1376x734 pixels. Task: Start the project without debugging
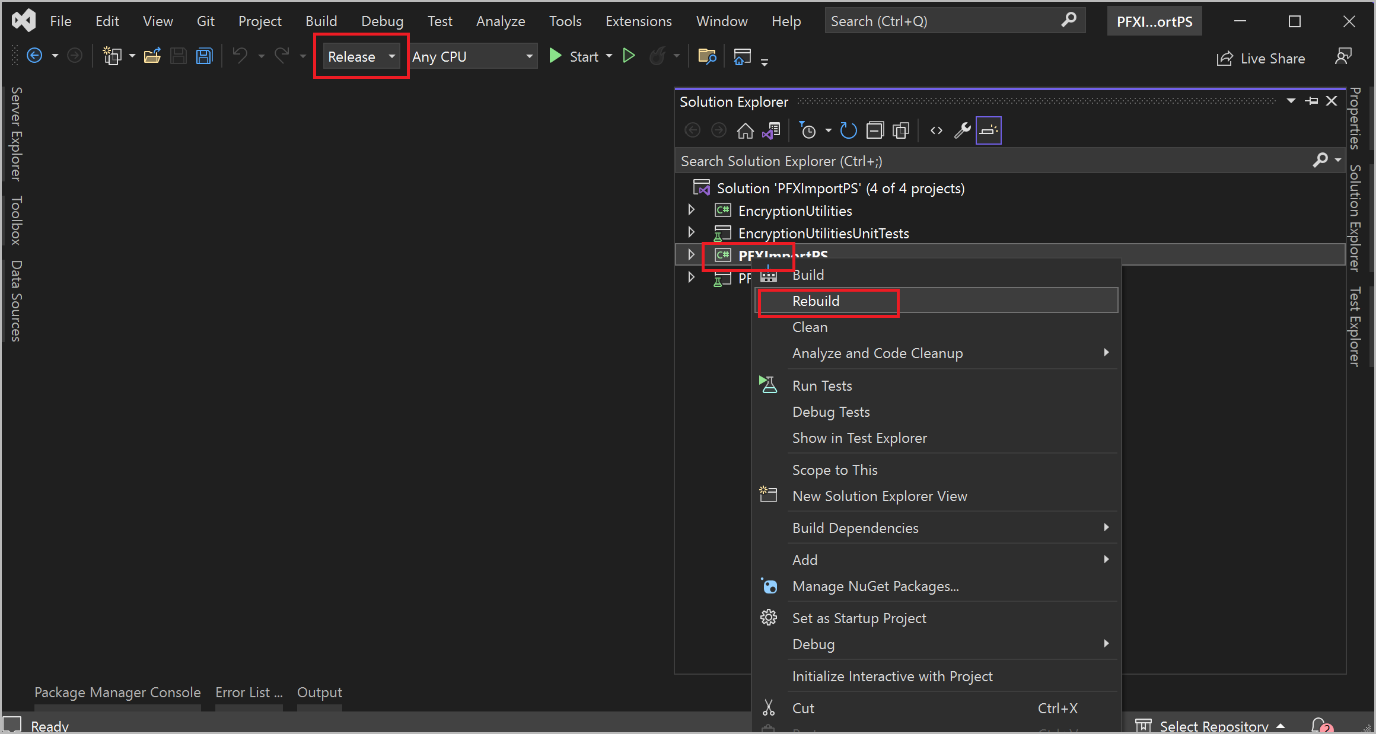[x=629, y=55]
